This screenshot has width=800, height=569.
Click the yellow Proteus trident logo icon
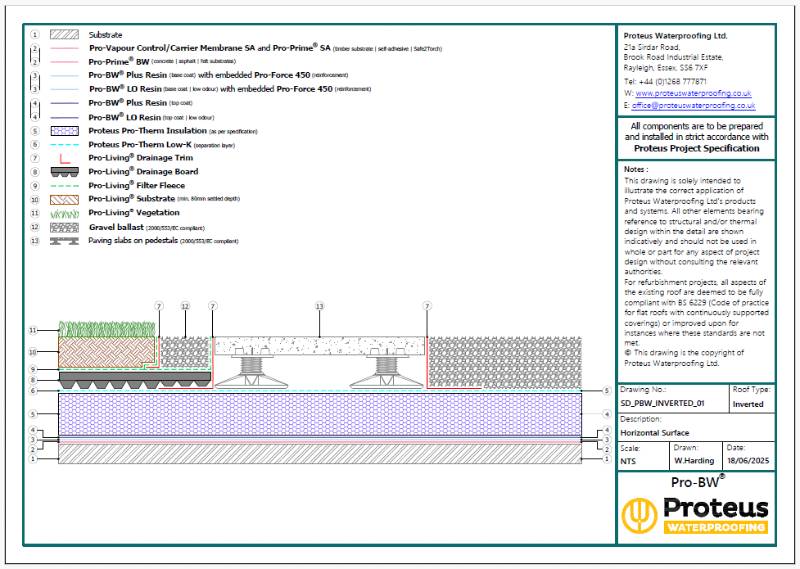click(x=640, y=515)
